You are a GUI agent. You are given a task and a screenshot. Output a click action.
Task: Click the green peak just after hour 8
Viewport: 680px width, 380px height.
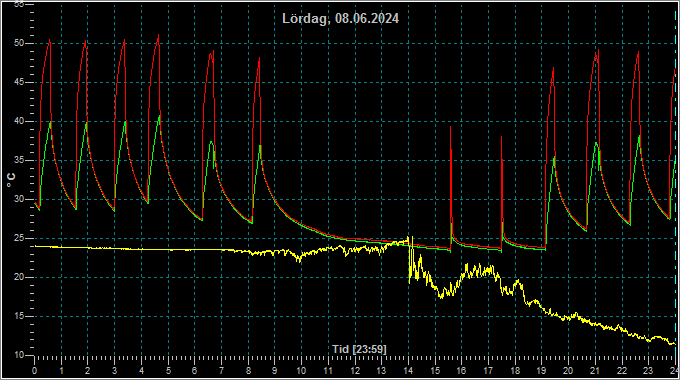pyautogui.click(x=260, y=146)
